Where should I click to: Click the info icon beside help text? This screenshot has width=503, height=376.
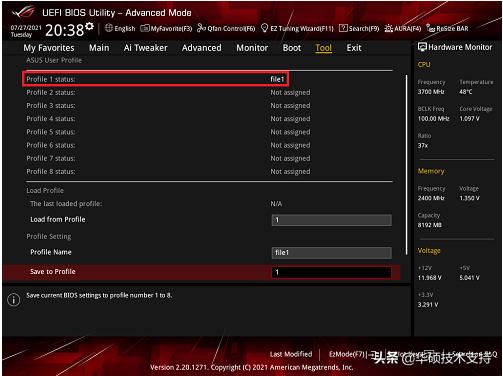click(x=14, y=300)
